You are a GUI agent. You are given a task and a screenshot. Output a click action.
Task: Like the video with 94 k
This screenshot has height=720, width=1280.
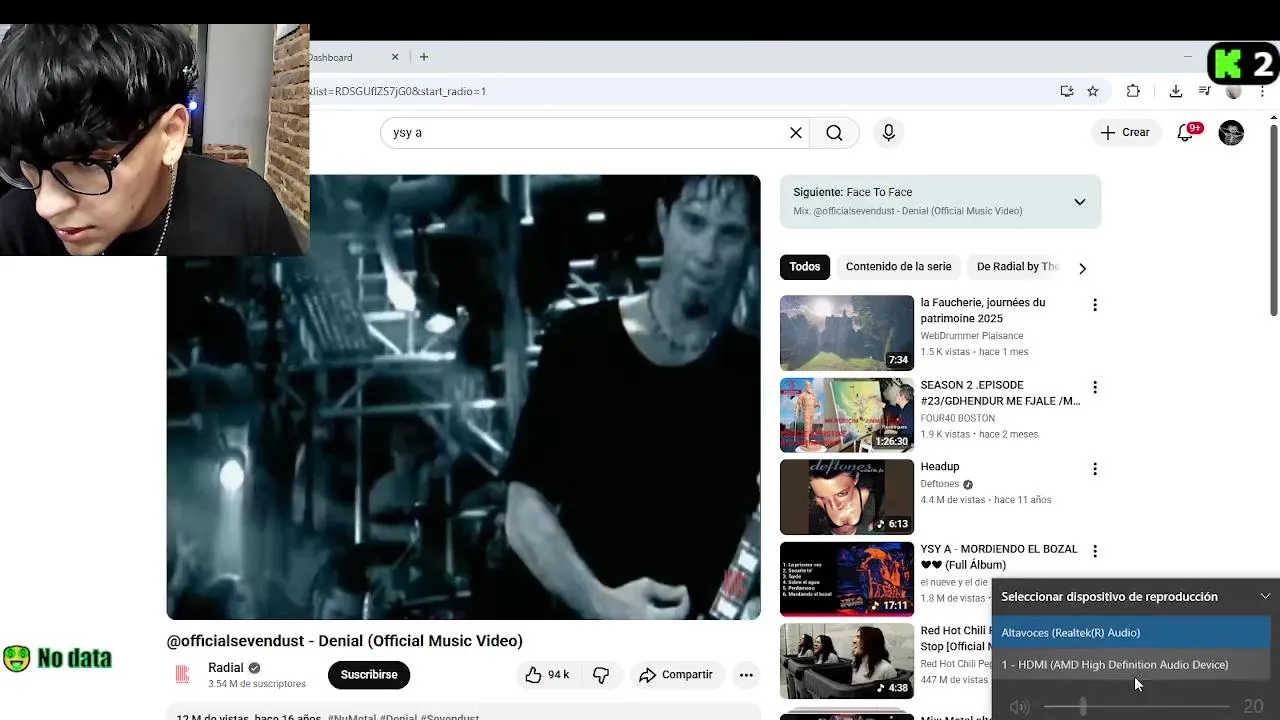coord(547,675)
